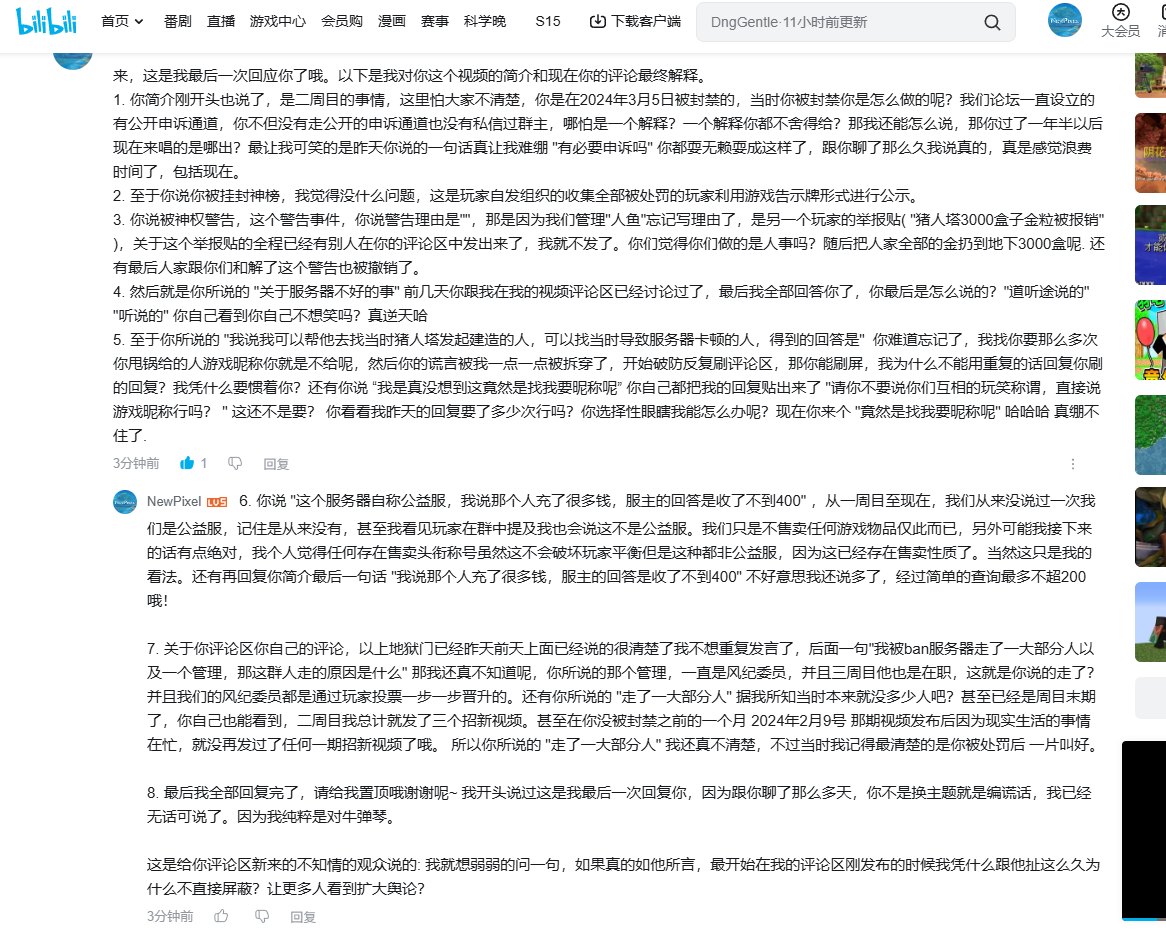The image size is (1166, 940).
Task: Open the S15 navigation tab
Action: pyautogui.click(x=547, y=21)
